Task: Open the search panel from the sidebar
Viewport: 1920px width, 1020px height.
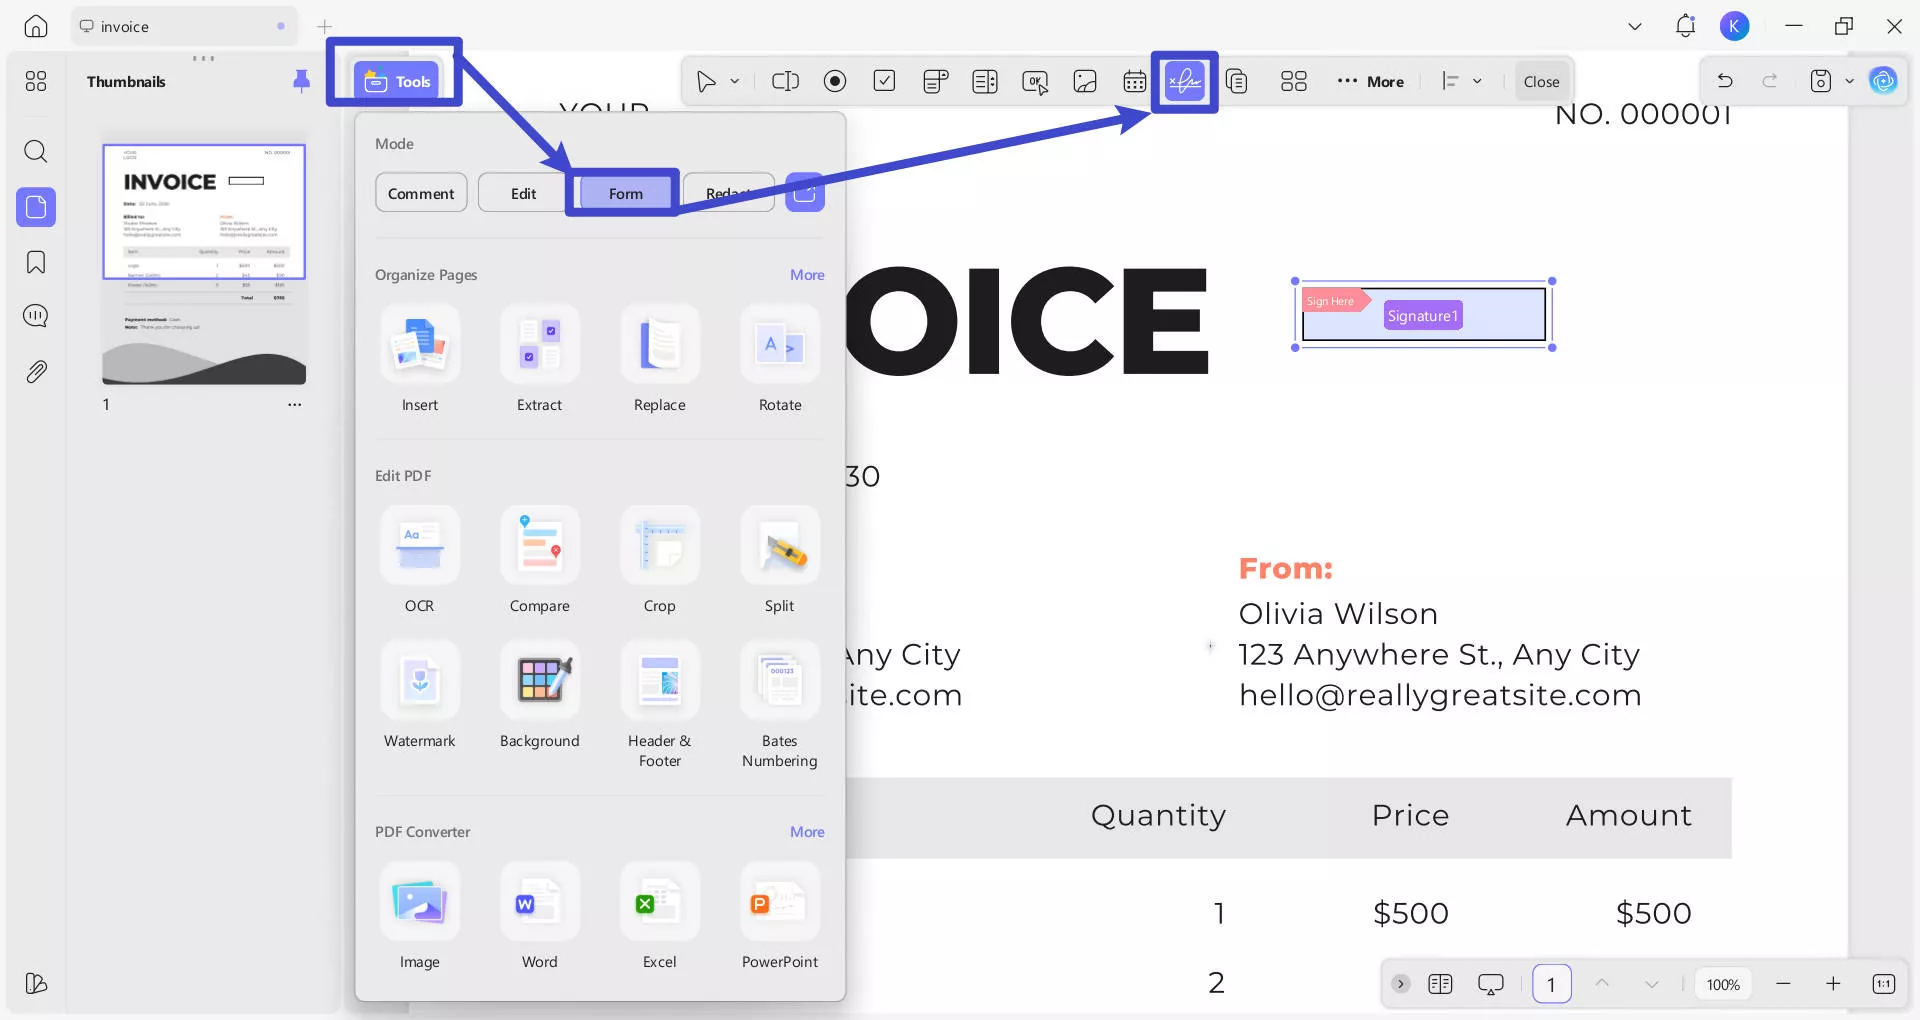Action: click(36, 151)
